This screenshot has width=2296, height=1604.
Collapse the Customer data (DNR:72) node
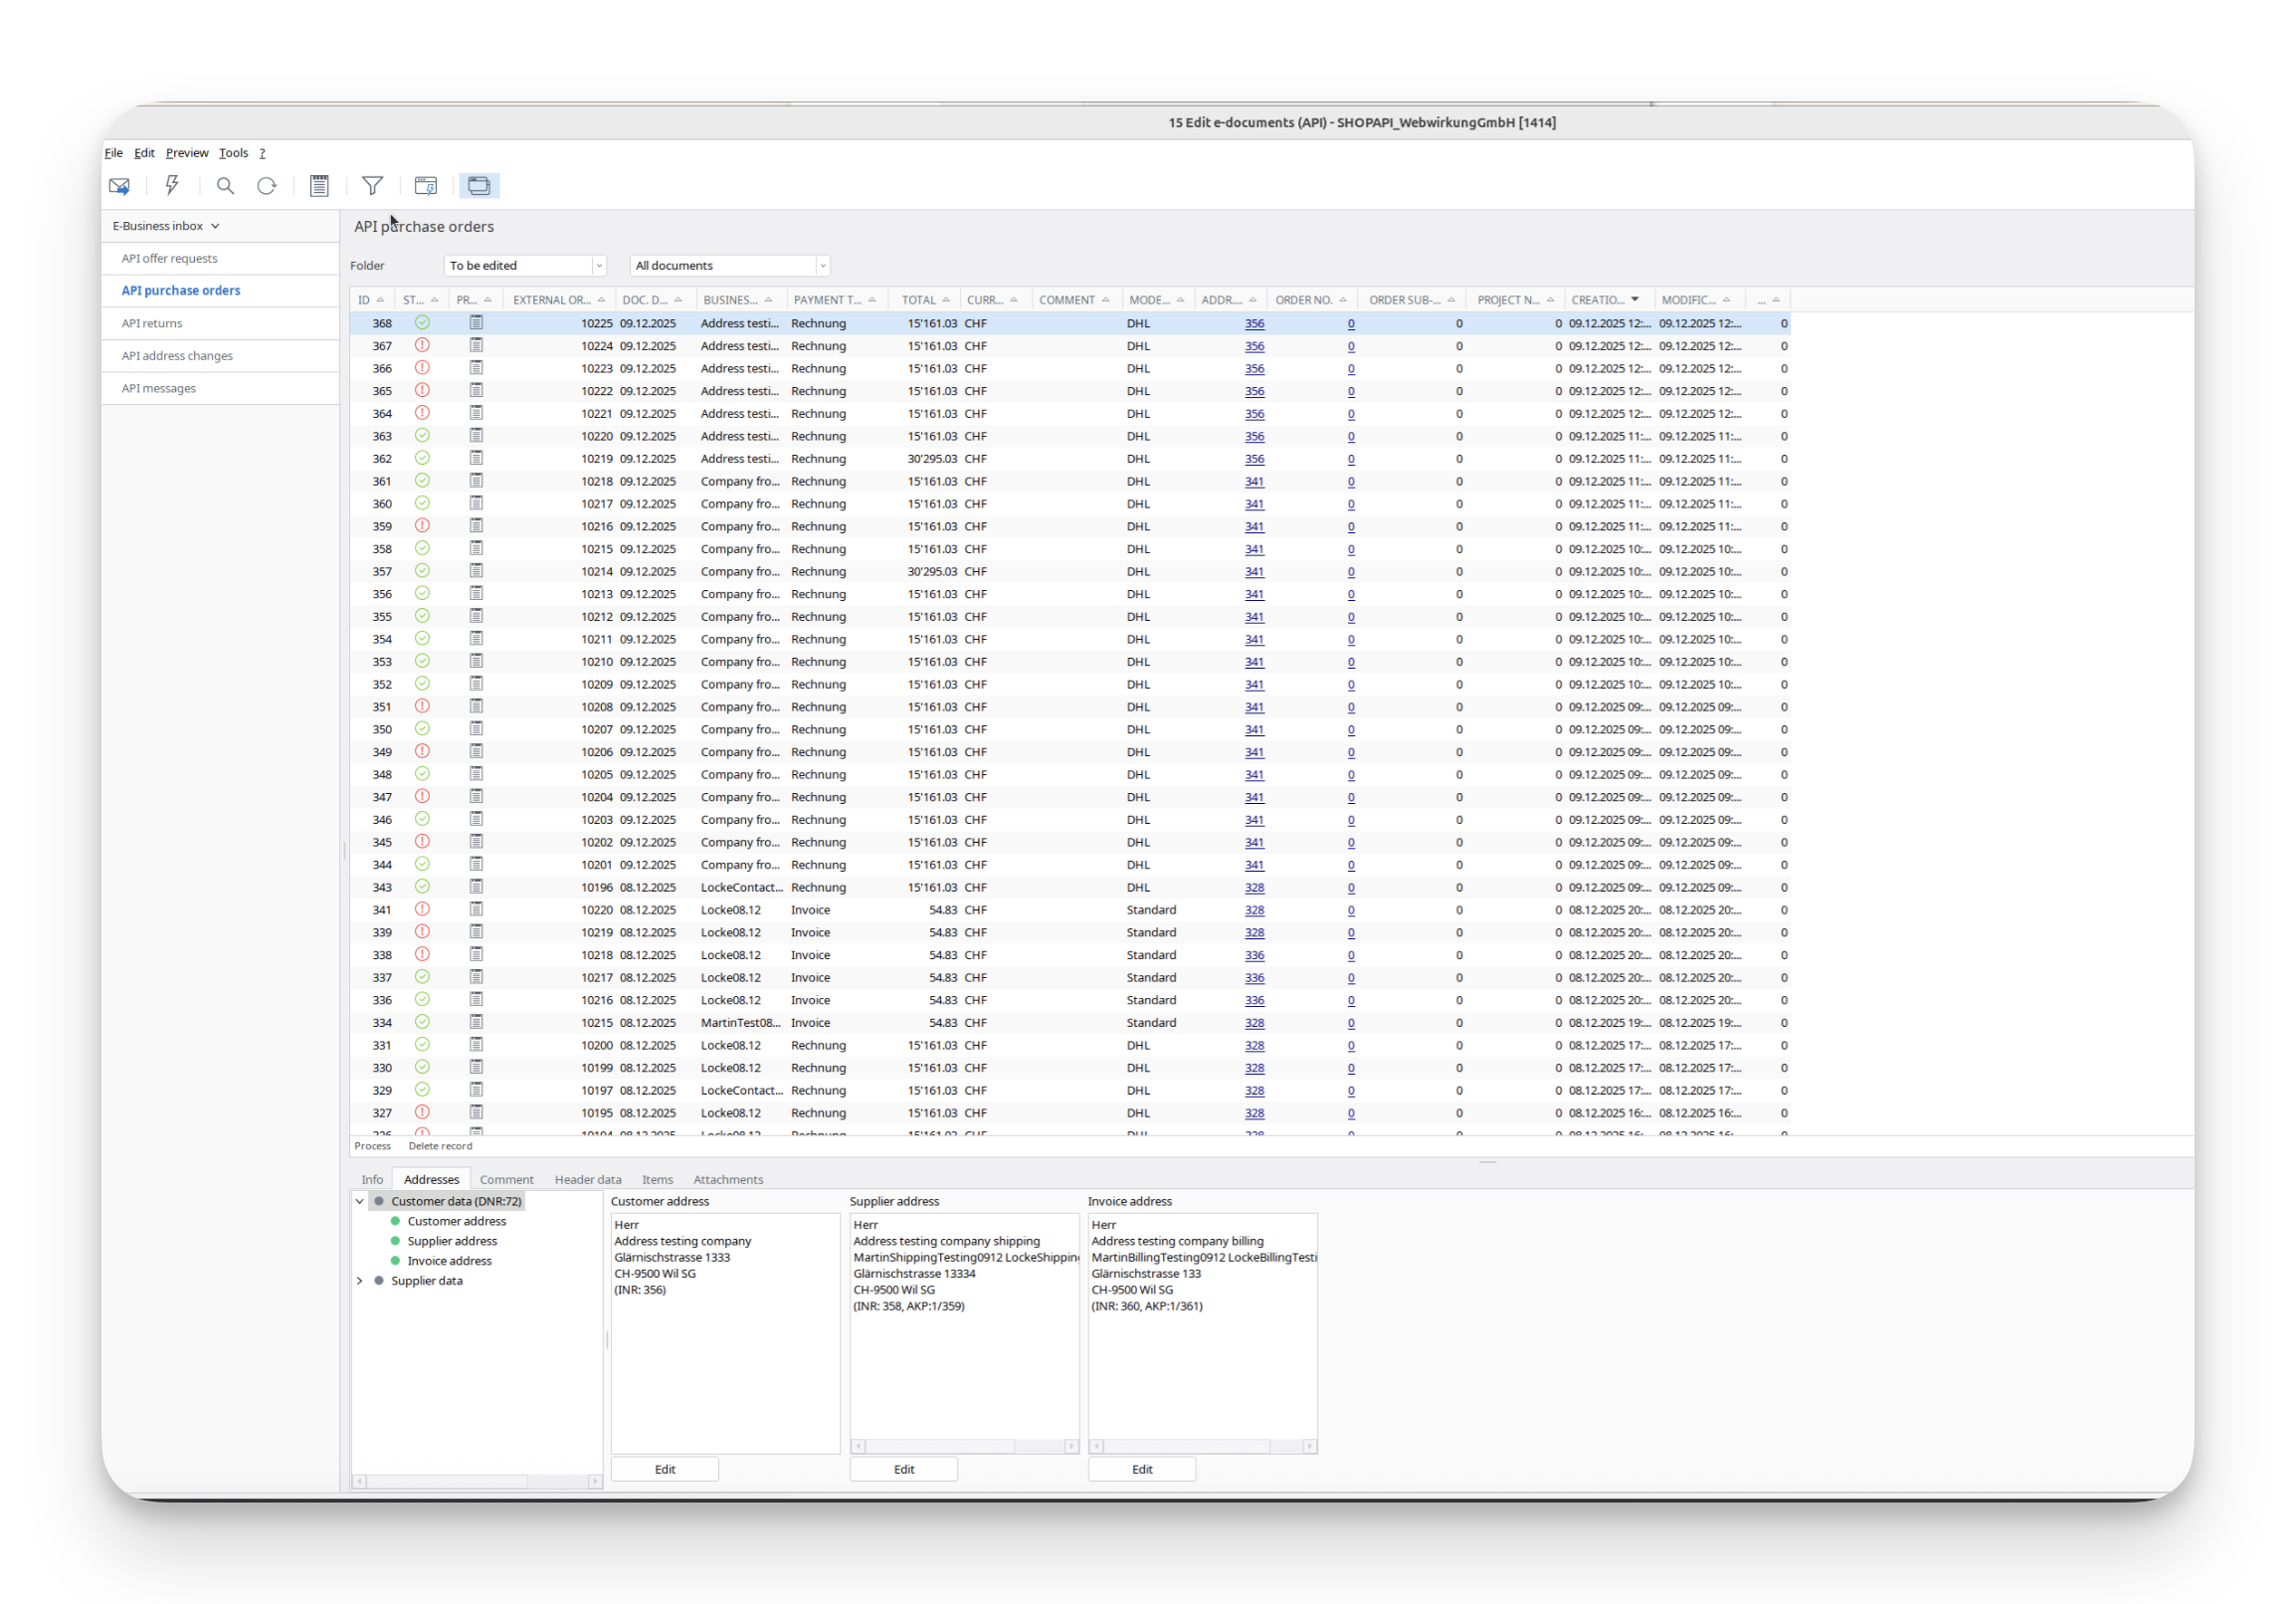(360, 1202)
